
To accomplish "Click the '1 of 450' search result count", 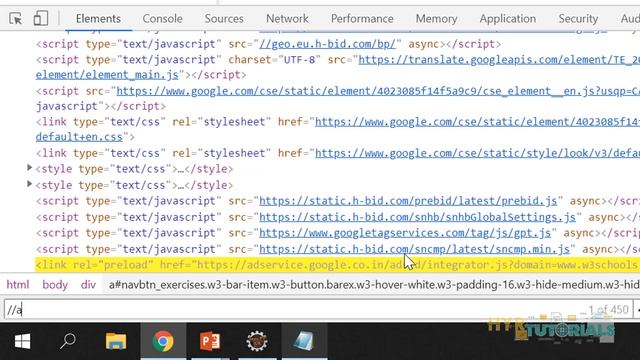I will 608,310.
